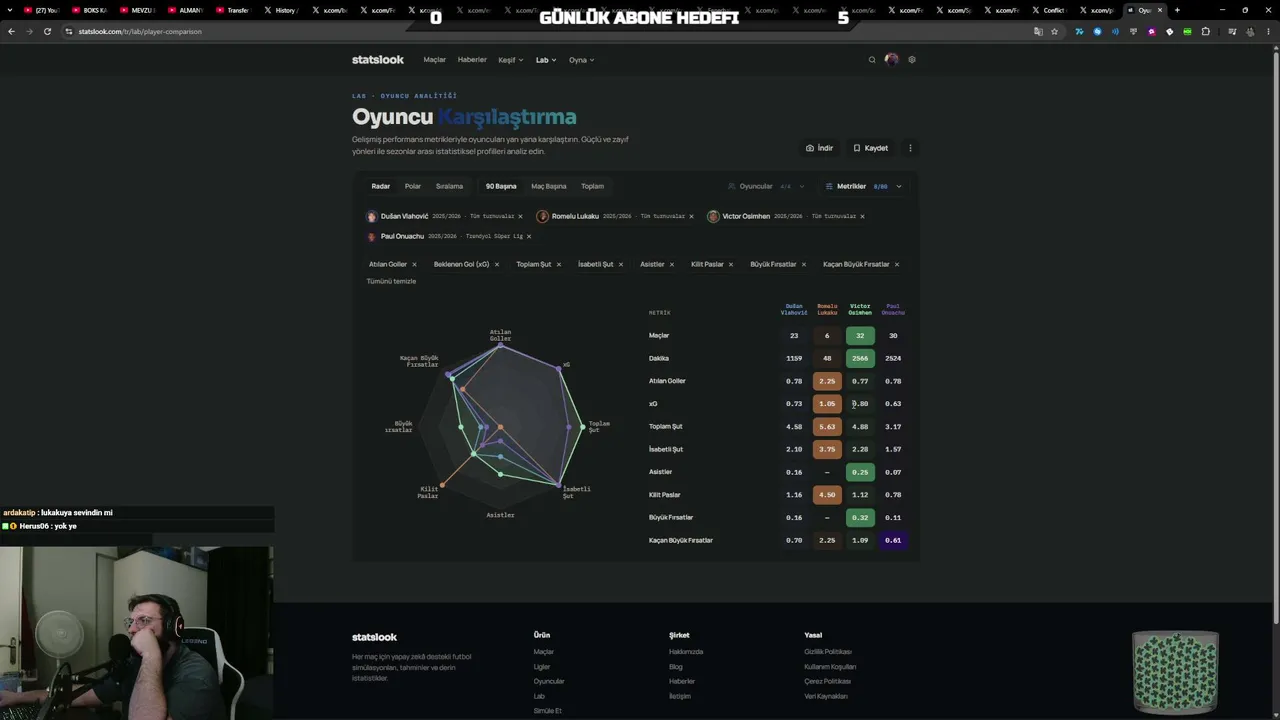Click the İndir download button
The width and height of the screenshot is (1280, 720).
[819, 148]
